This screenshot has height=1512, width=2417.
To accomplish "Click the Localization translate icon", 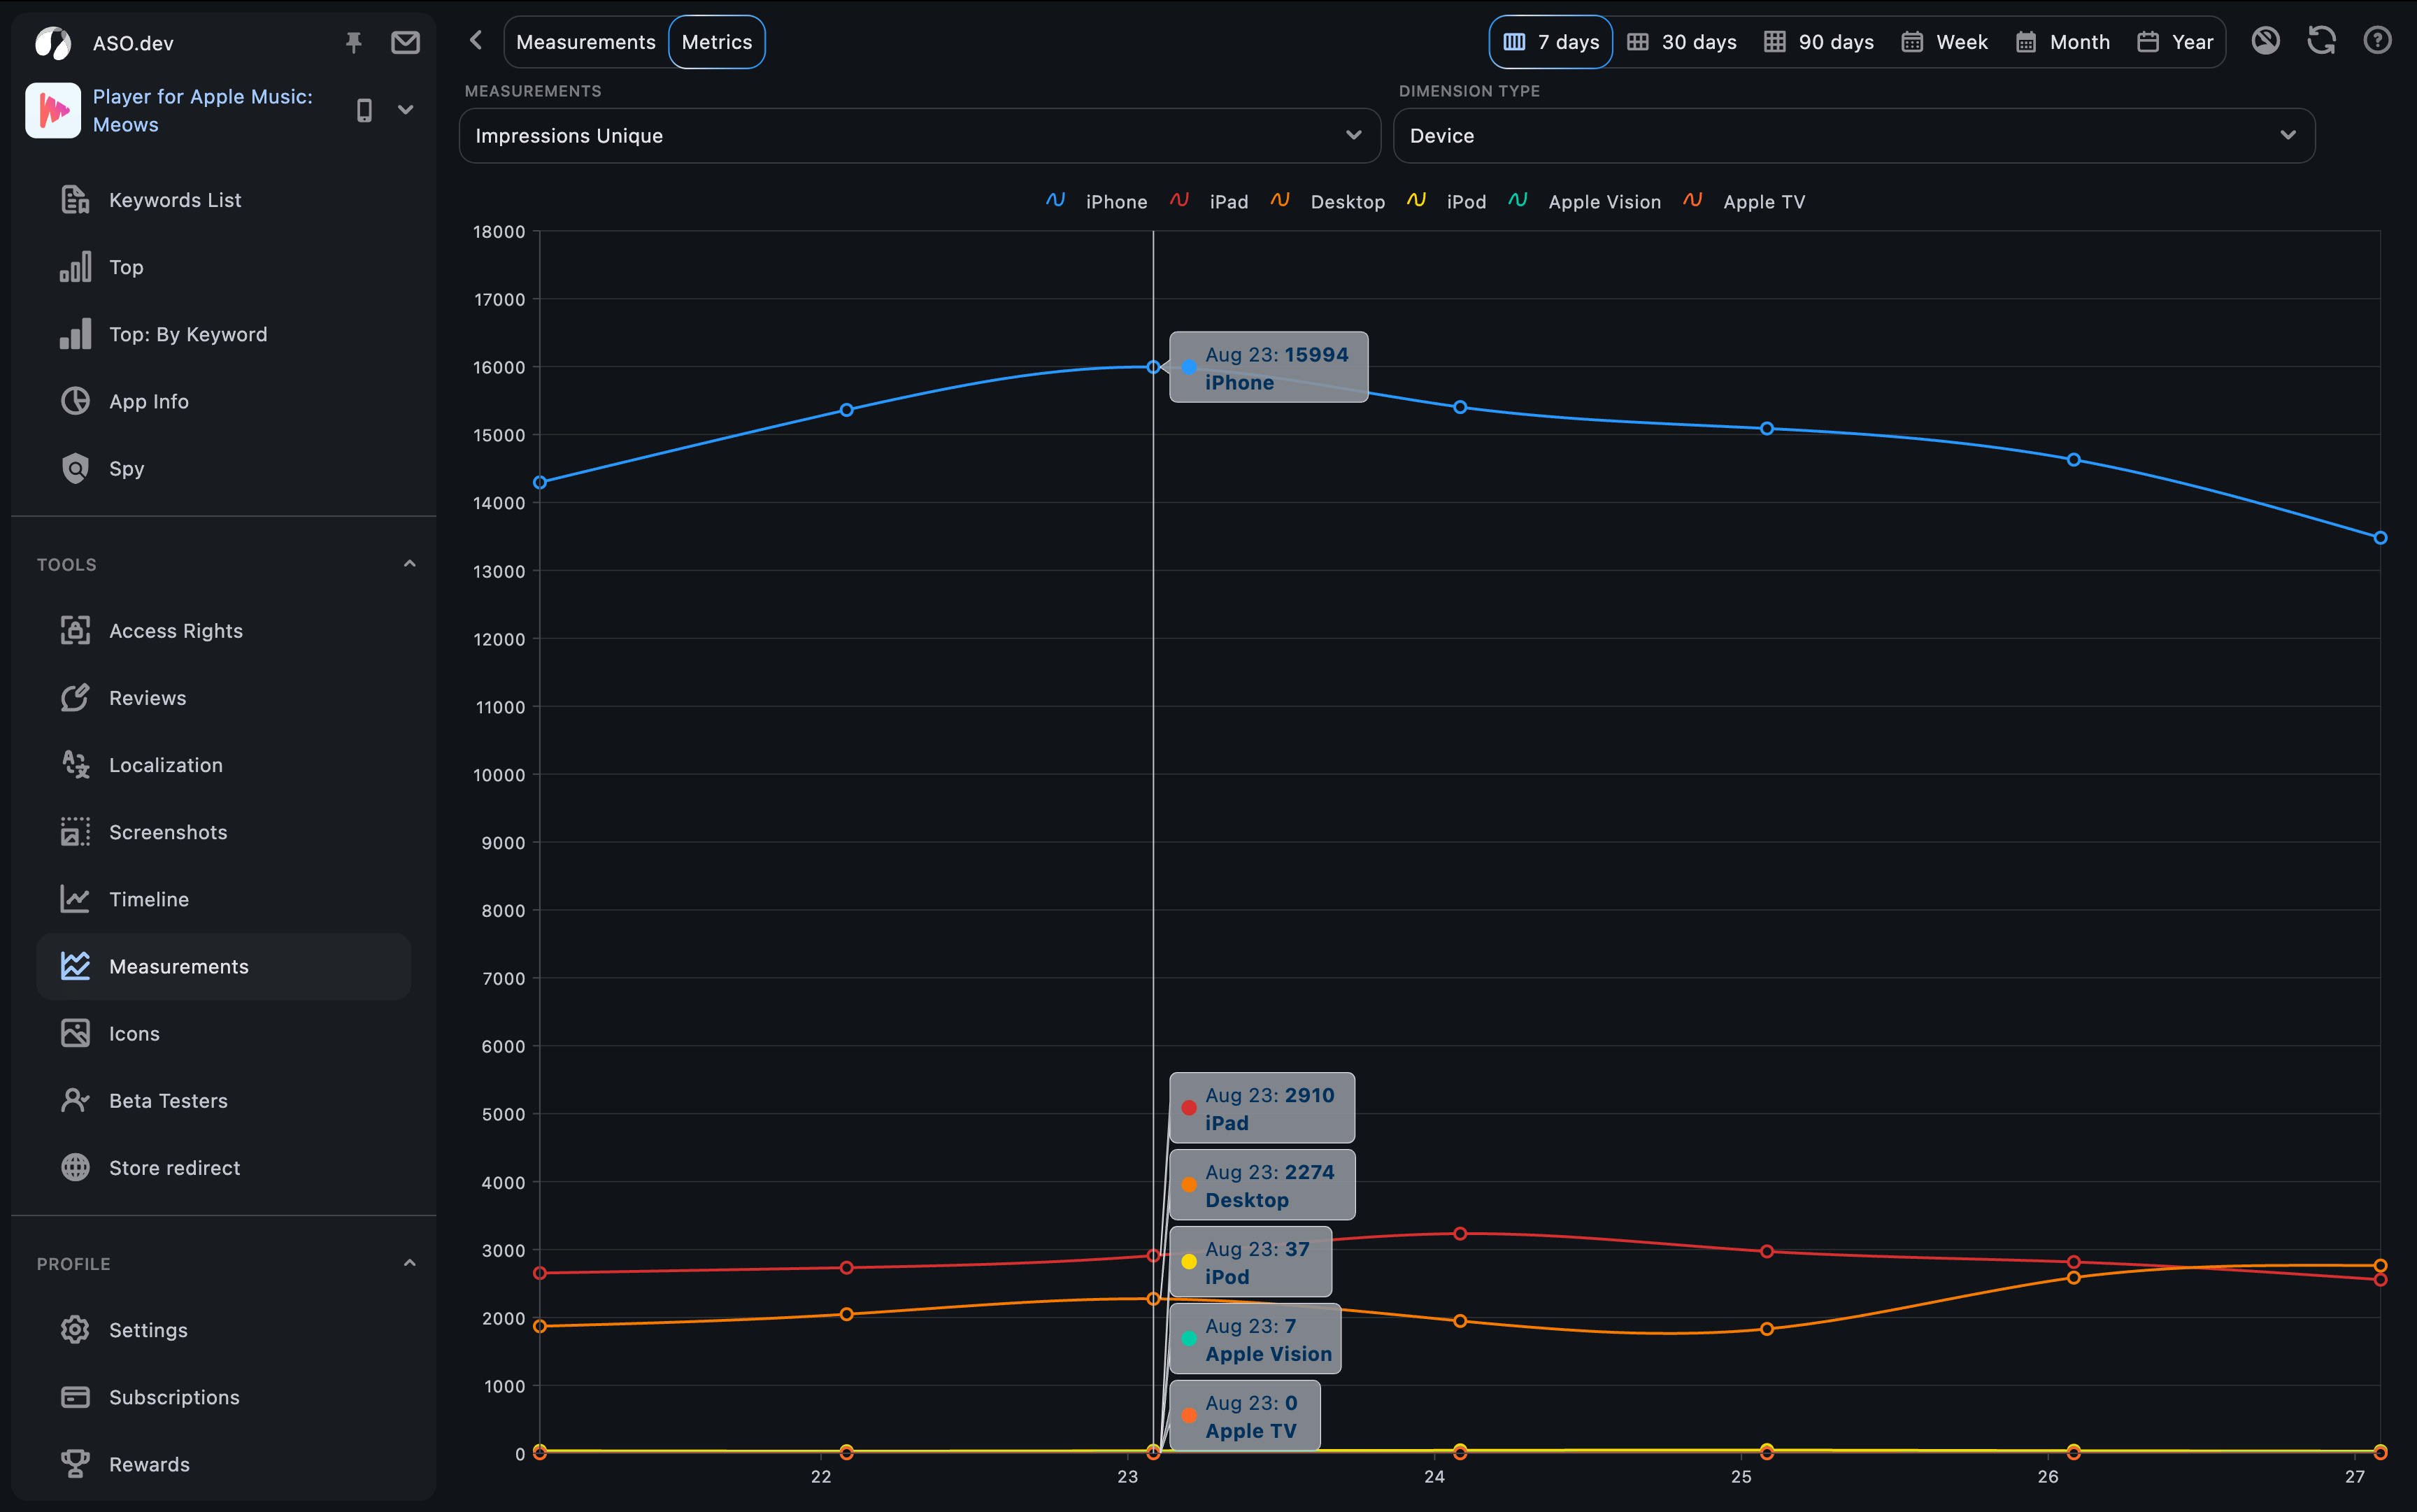I will click(75, 764).
